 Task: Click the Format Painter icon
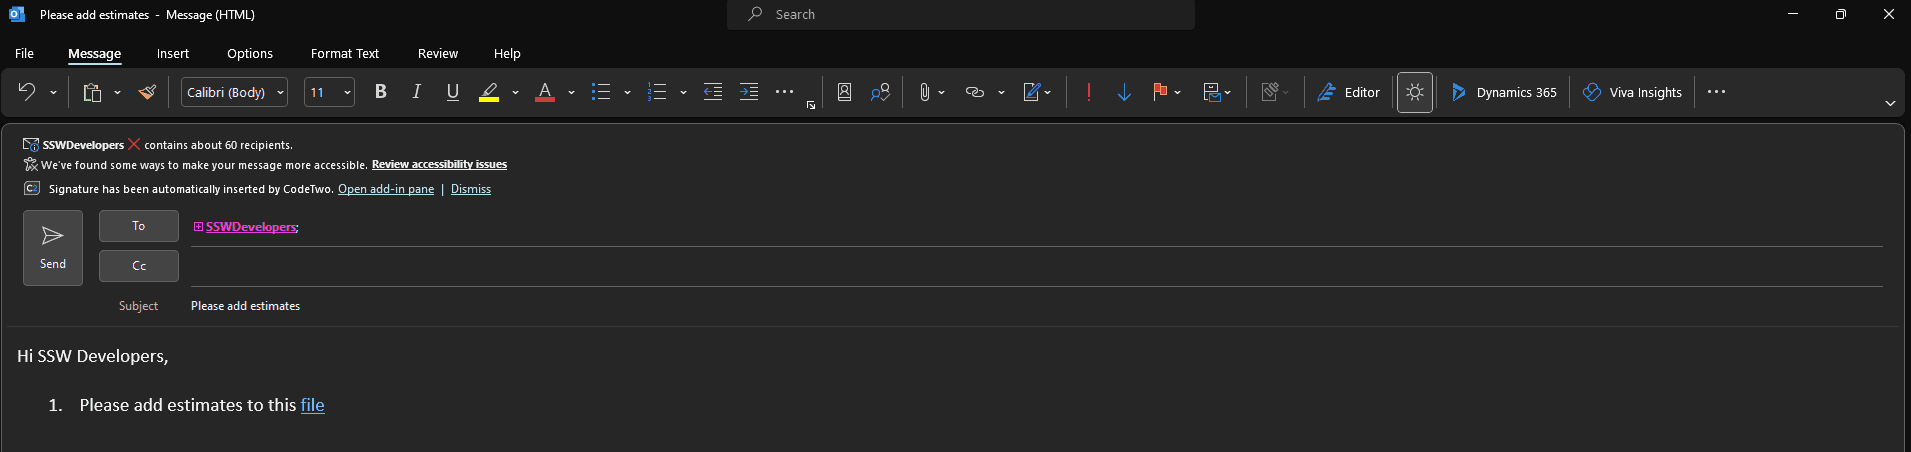pyautogui.click(x=147, y=92)
